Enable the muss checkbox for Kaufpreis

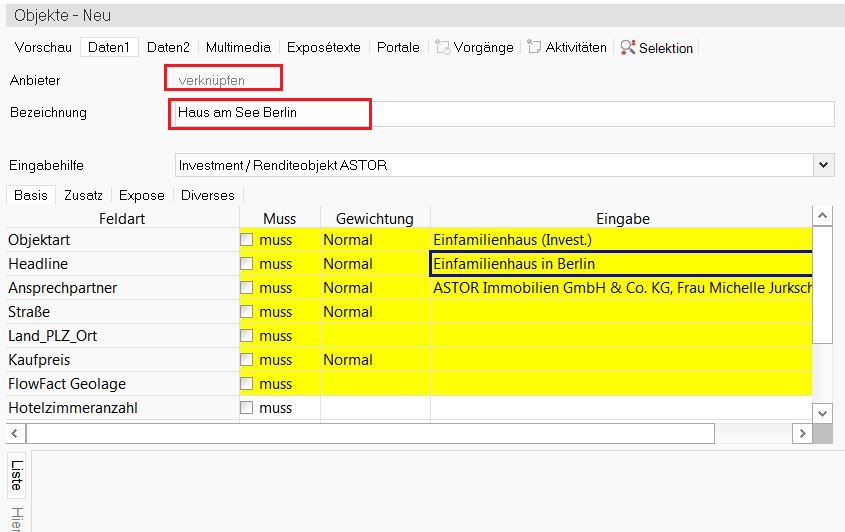click(247, 360)
